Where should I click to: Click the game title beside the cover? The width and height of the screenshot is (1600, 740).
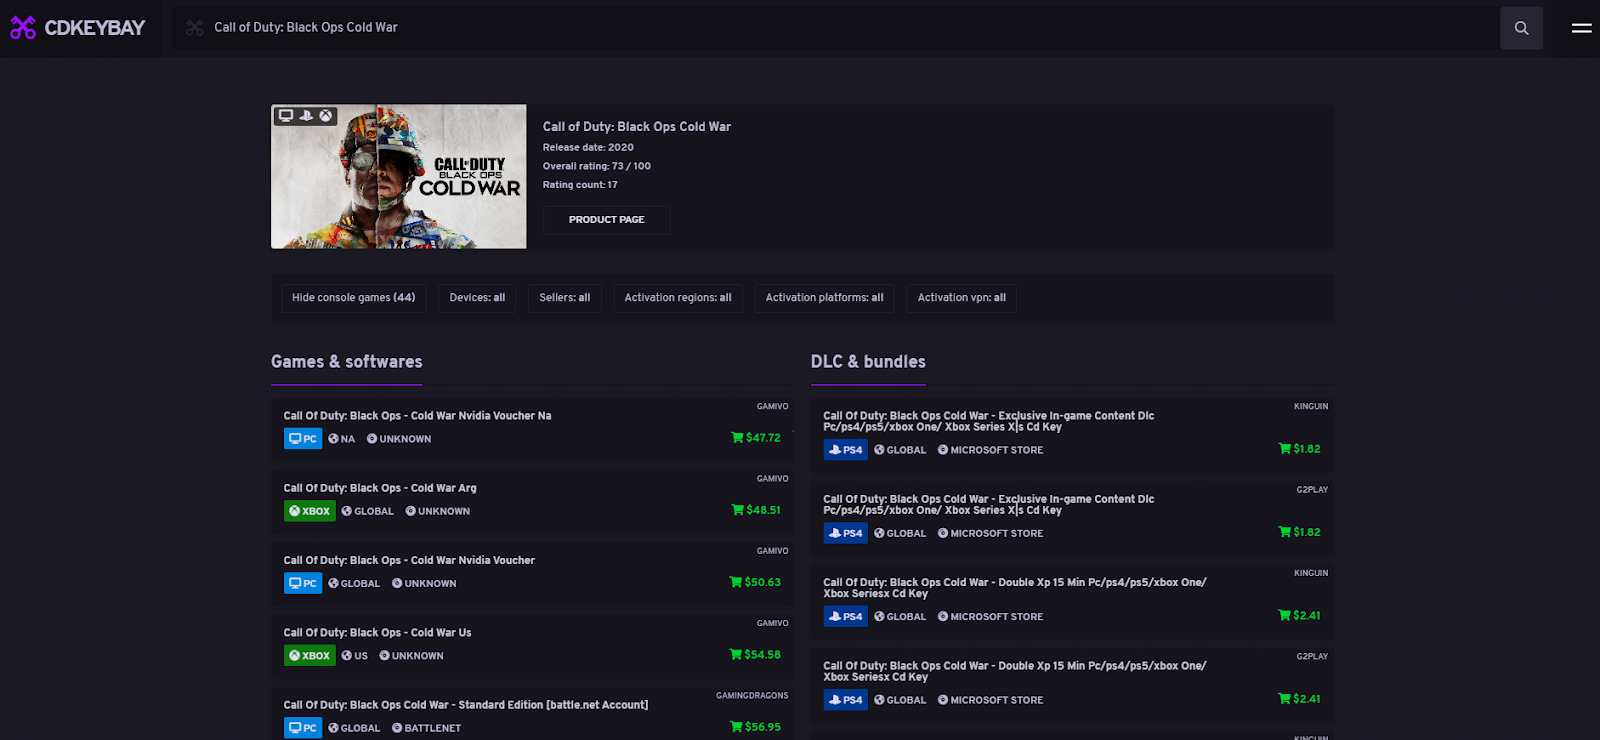pyautogui.click(x=637, y=127)
